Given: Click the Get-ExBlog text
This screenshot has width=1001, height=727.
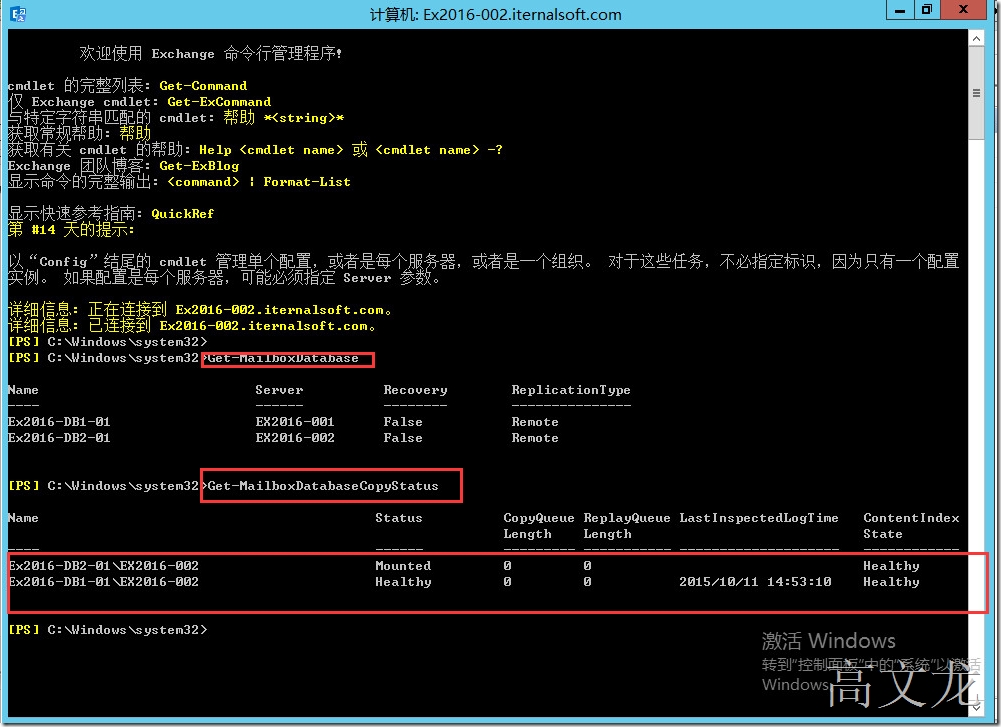Looking at the screenshot, I should [199, 166].
